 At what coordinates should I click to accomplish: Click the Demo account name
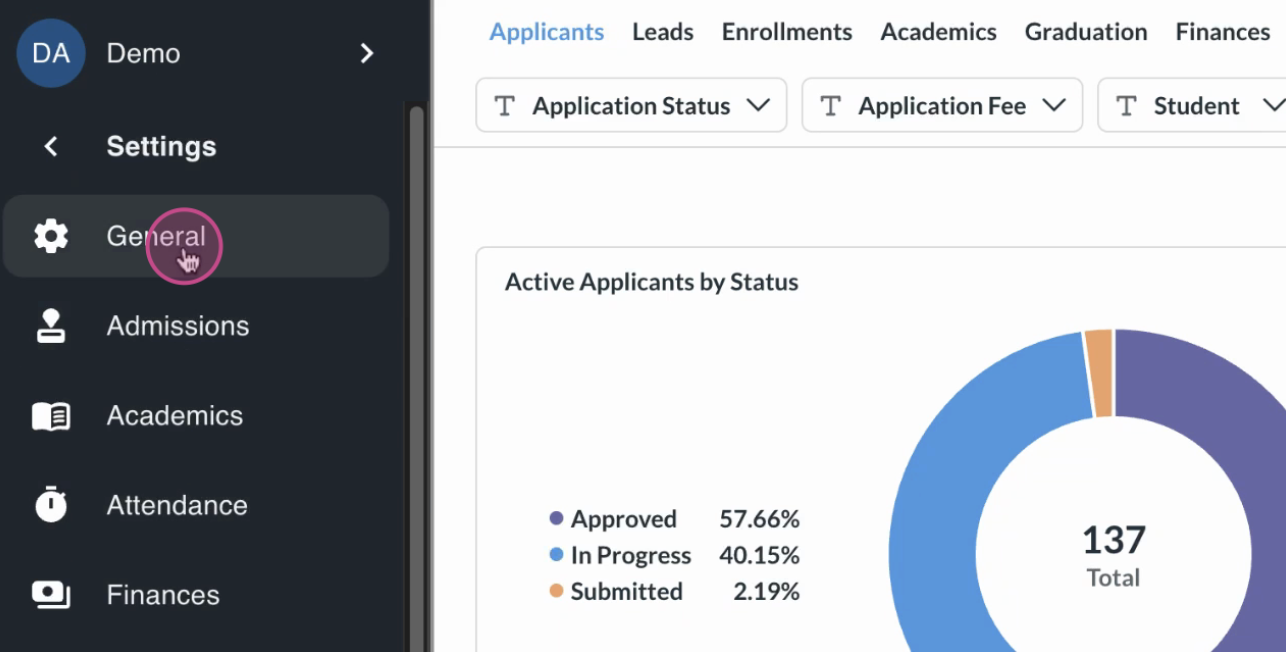(143, 53)
